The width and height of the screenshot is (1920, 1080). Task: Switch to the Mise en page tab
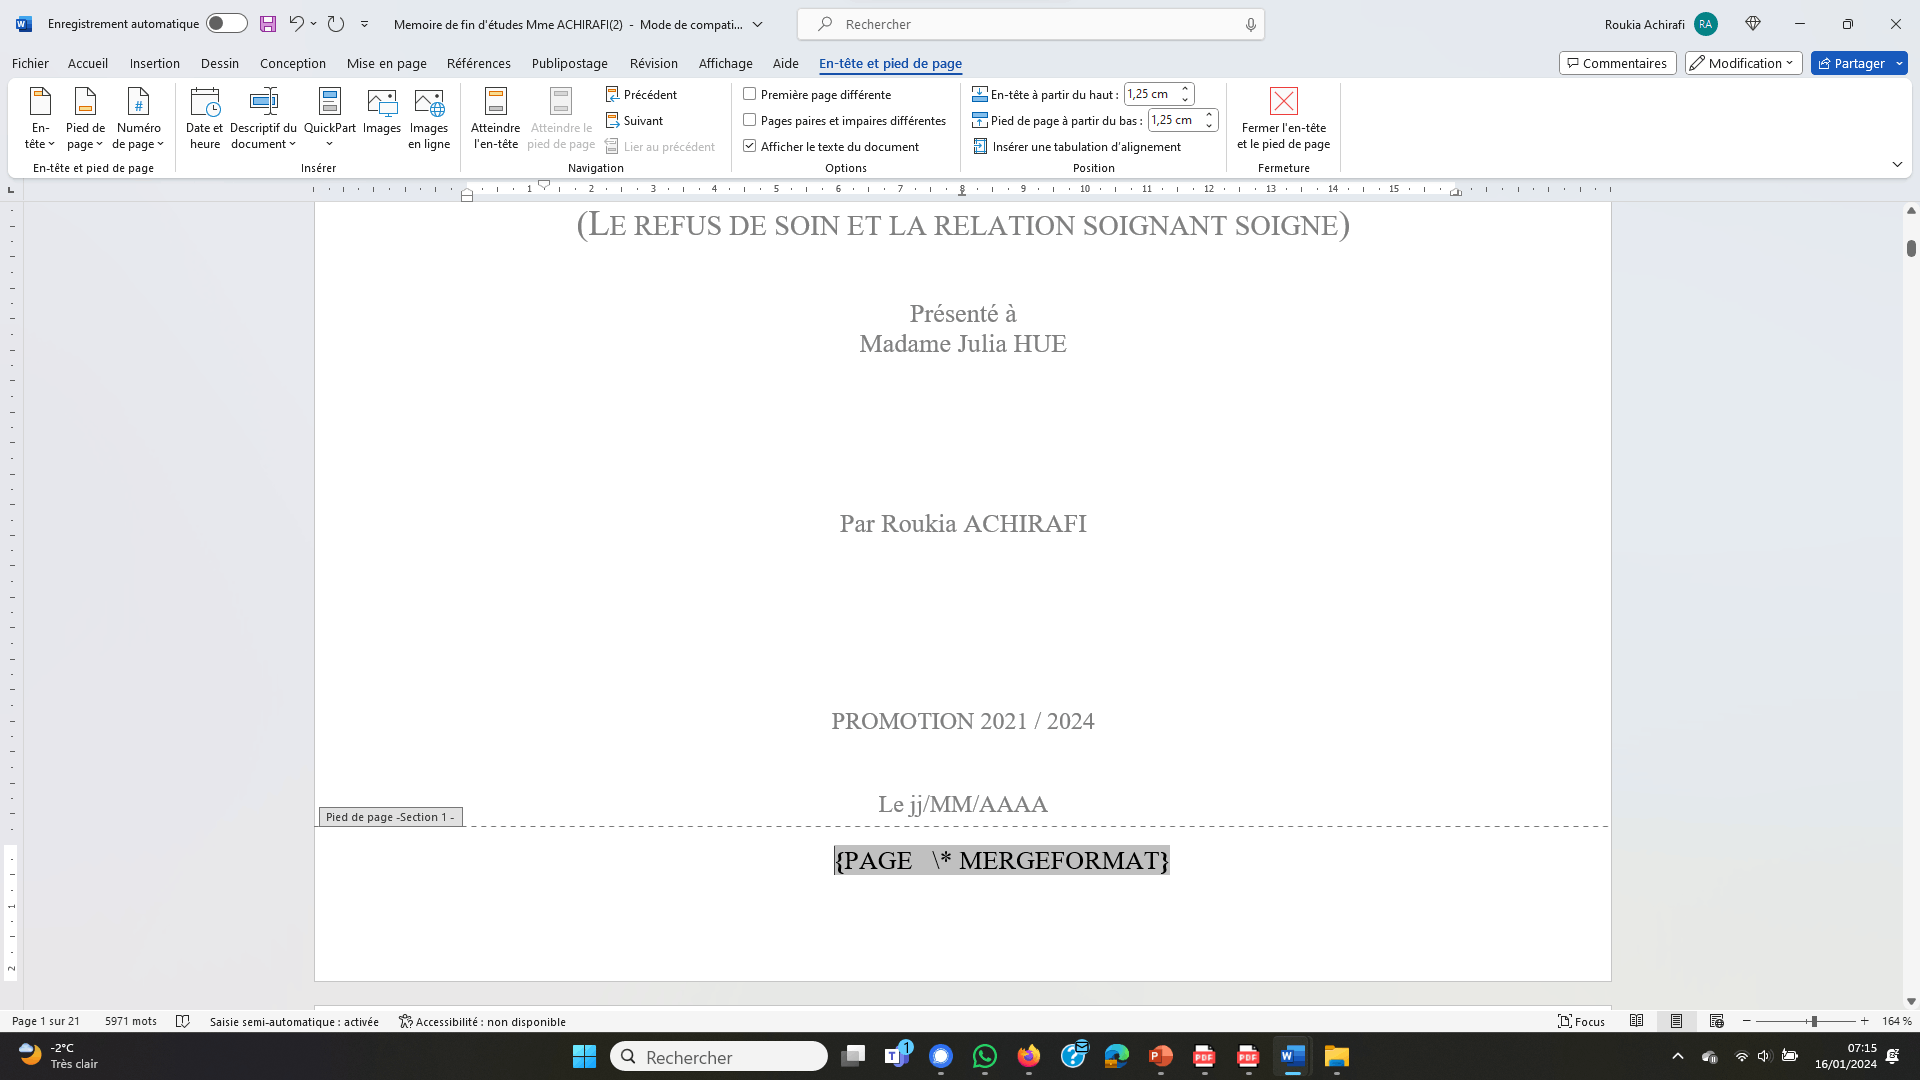[386, 63]
